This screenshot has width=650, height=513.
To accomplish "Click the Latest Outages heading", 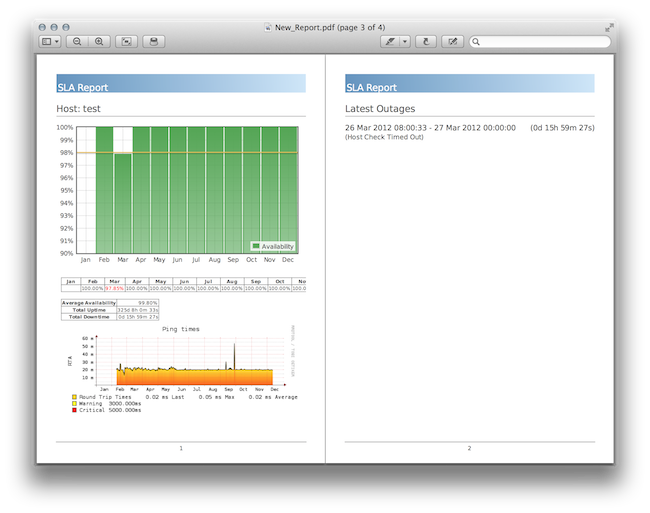I will click(380, 108).
